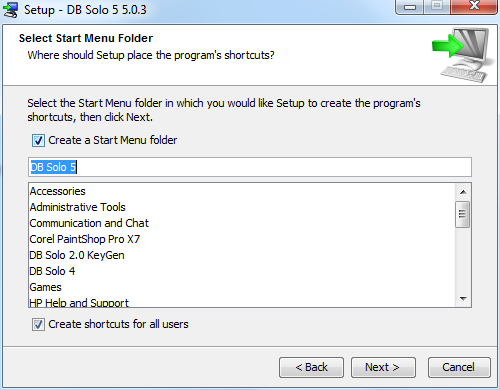Cancel the DB Solo installation
The image size is (500, 390).
pyautogui.click(x=459, y=367)
